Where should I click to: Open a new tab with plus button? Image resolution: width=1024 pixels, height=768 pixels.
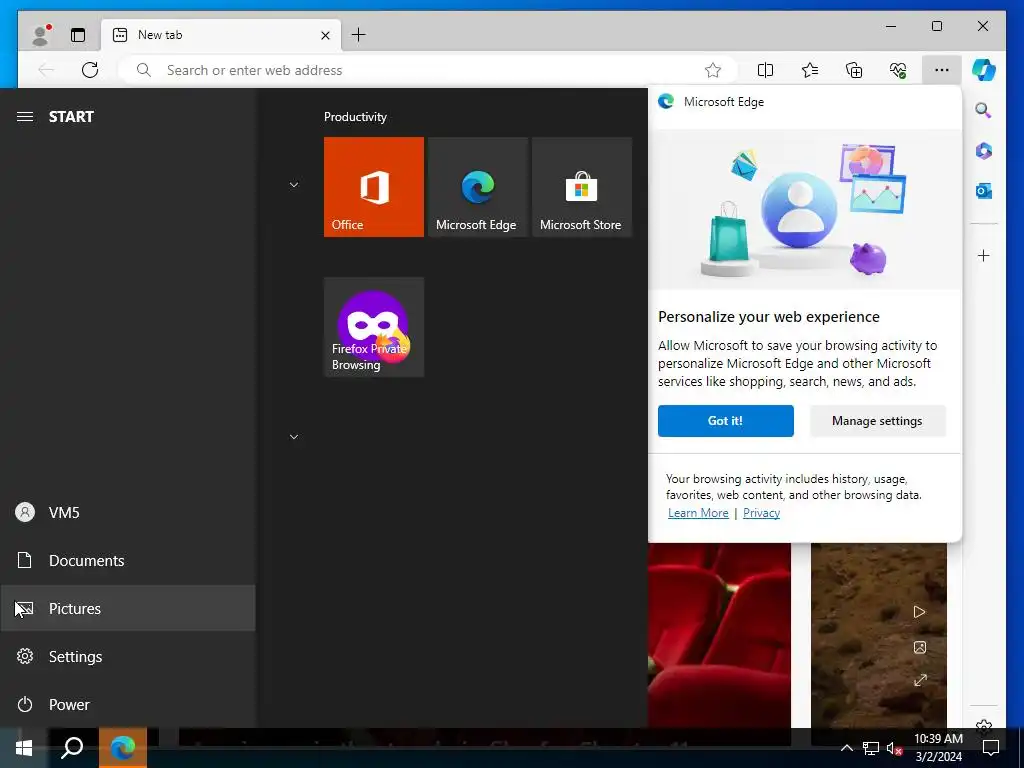[359, 35]
